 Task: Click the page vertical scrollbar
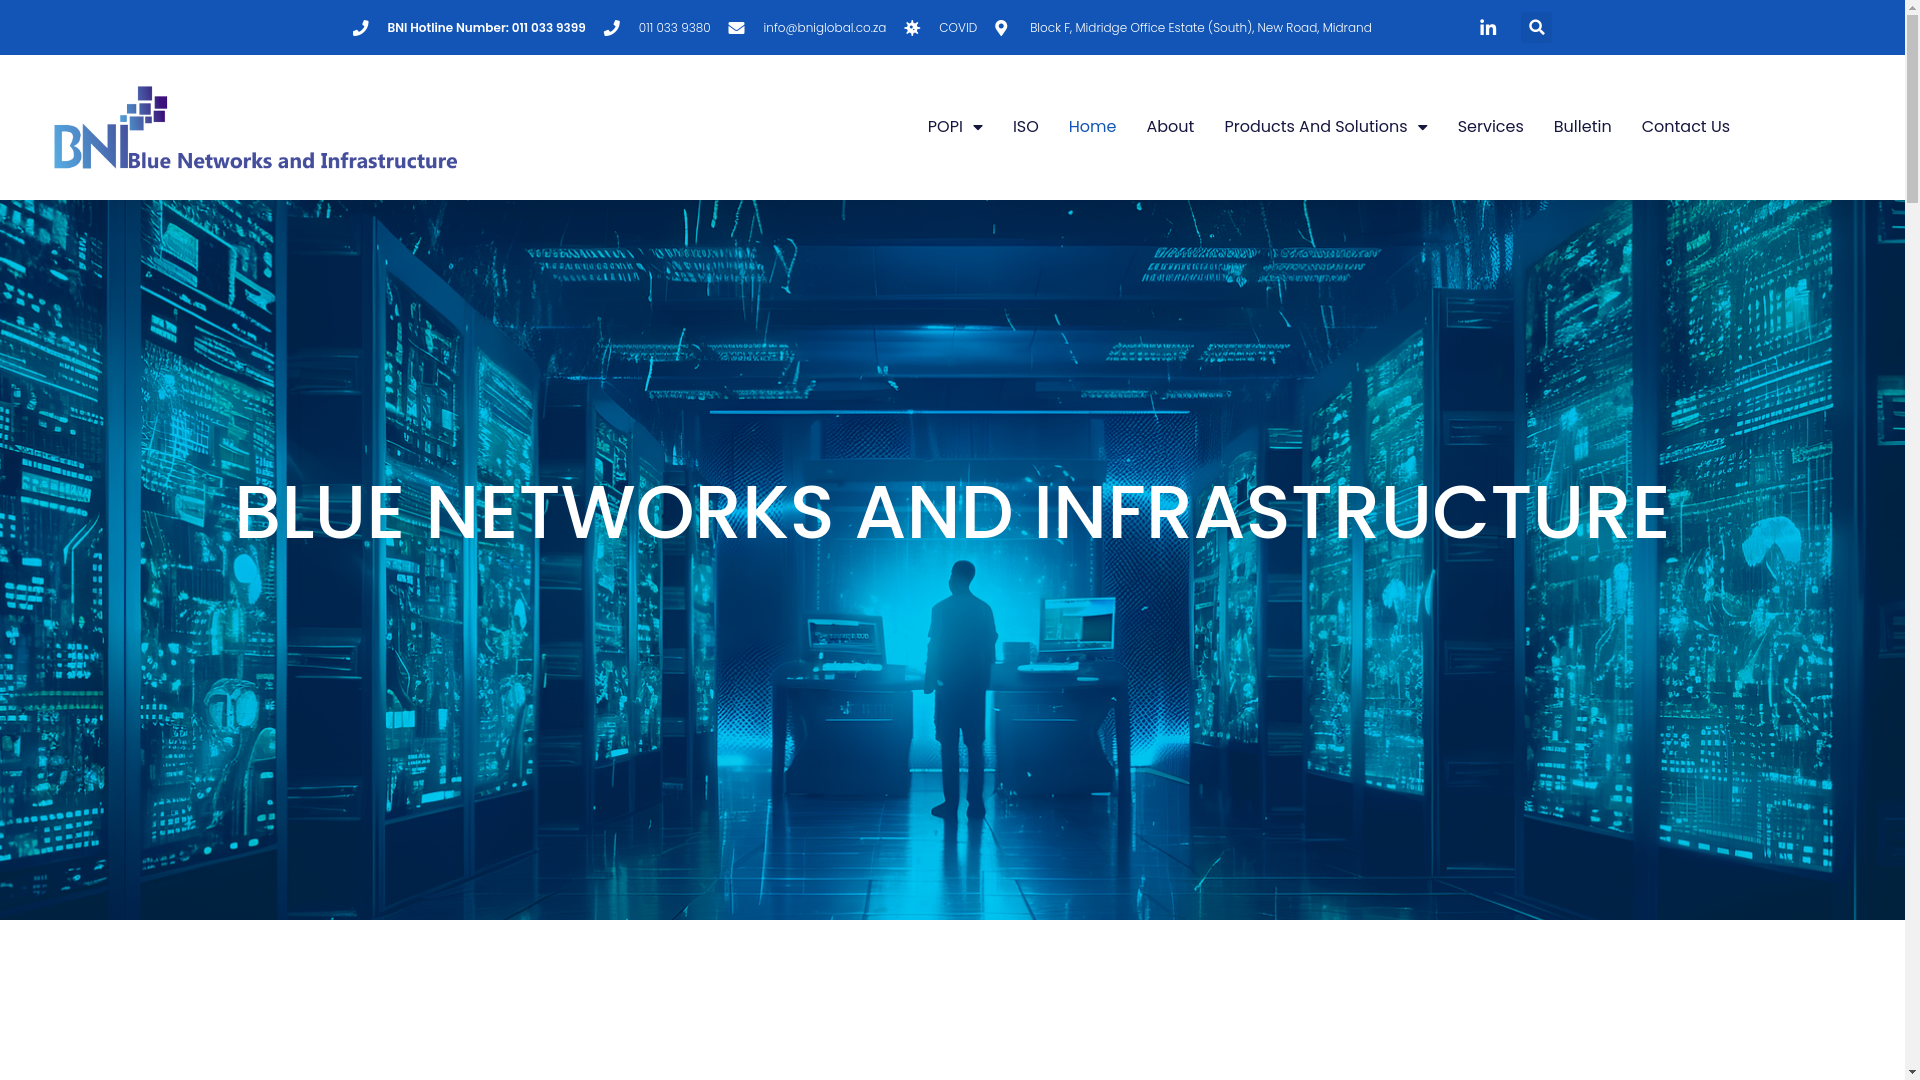pos(1912,540)
